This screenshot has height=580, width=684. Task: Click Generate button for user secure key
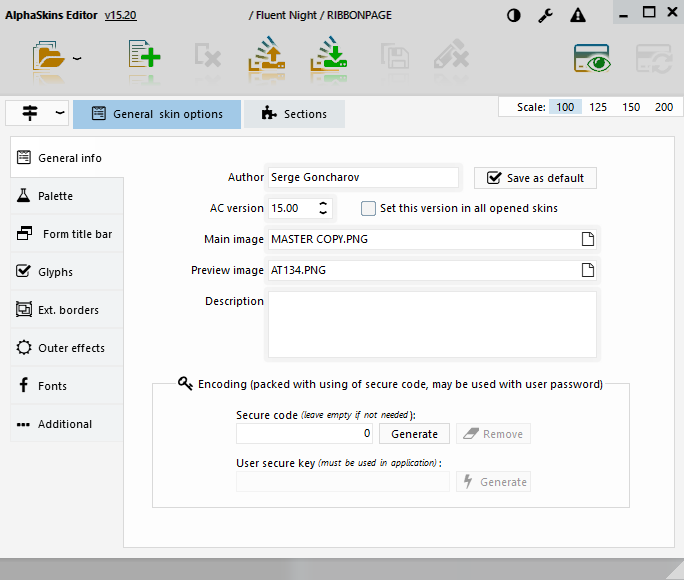[x=493, y=482]
